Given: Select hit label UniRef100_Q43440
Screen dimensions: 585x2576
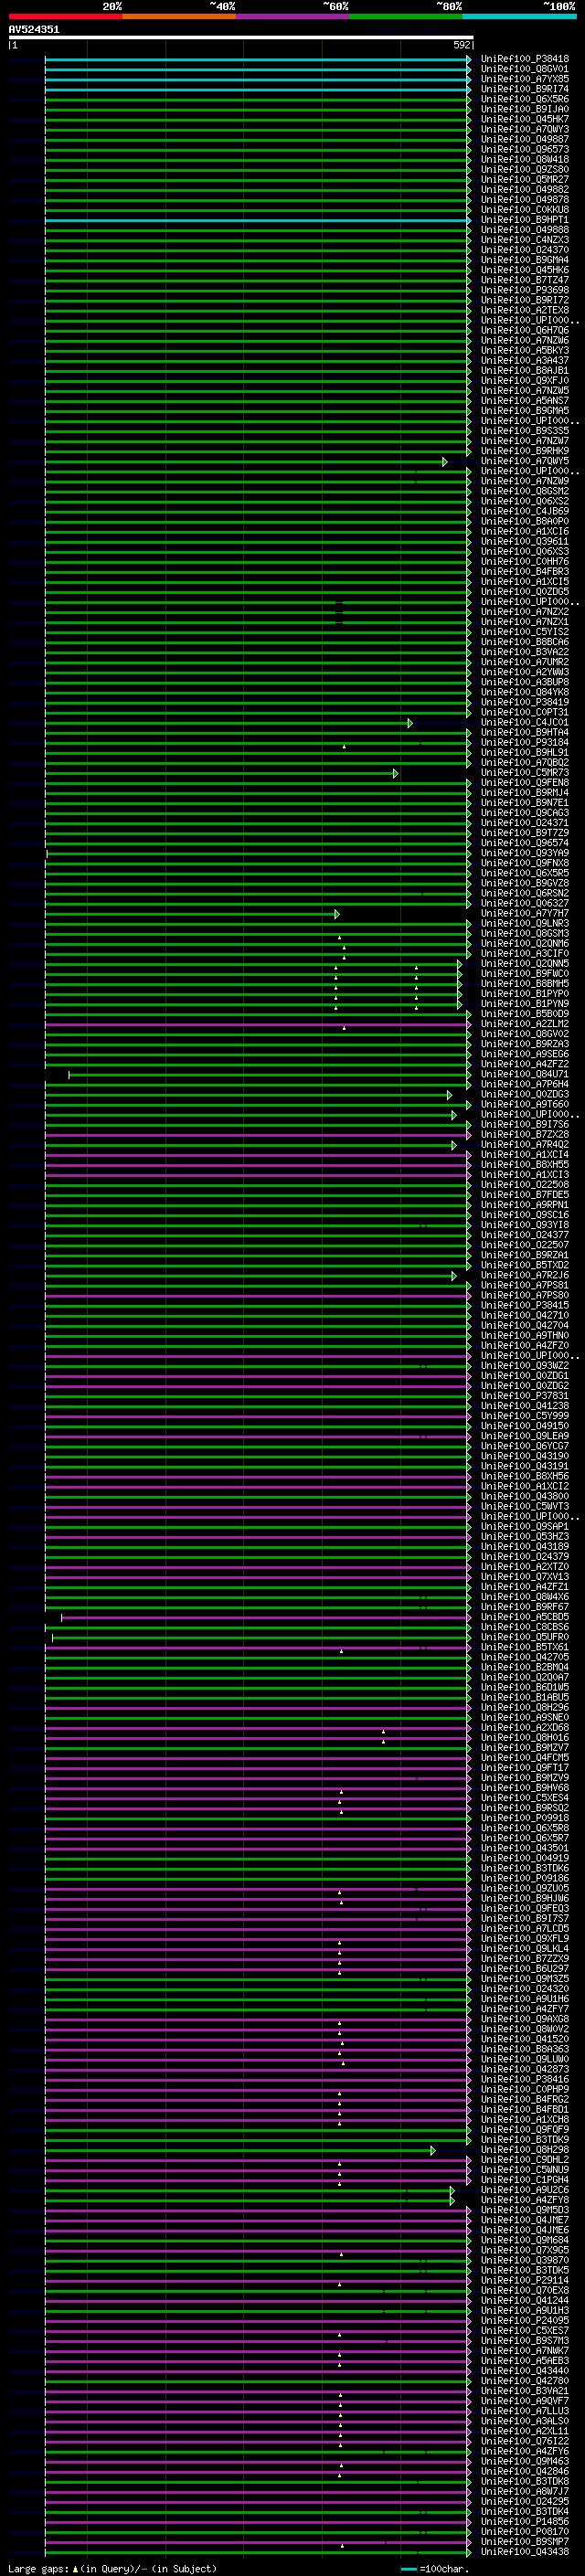Looking at the screenshot, I should 525,2370.
